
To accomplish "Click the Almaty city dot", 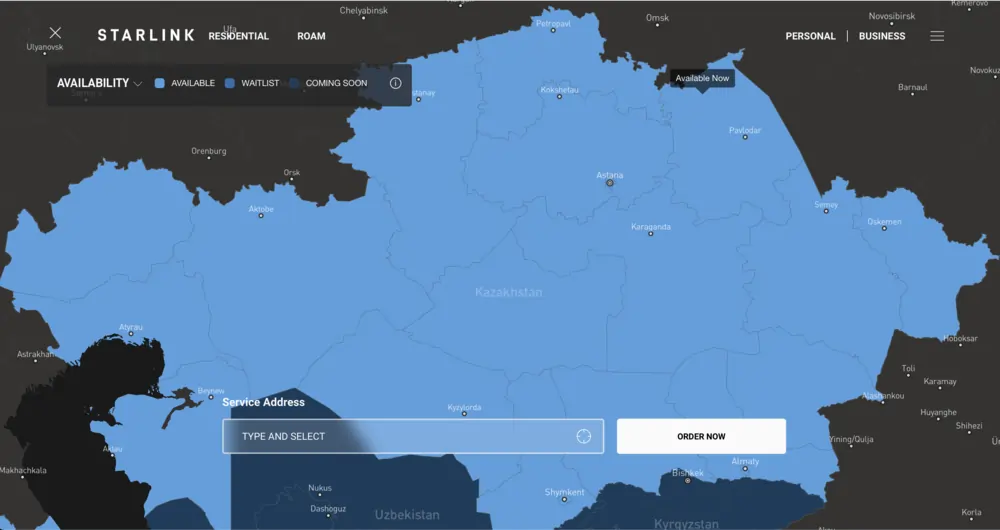I will click(x=746, y=470).
